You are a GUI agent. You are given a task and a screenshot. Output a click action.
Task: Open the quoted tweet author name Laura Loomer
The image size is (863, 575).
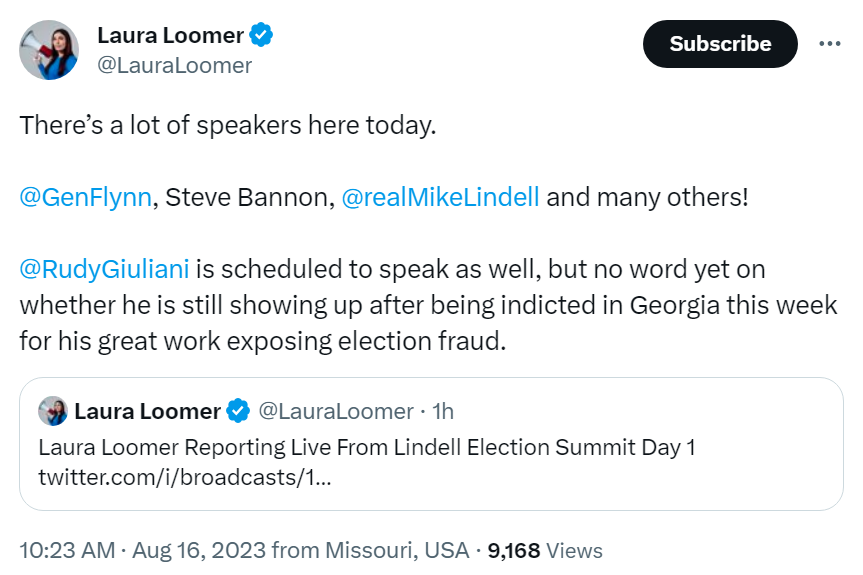148,411
